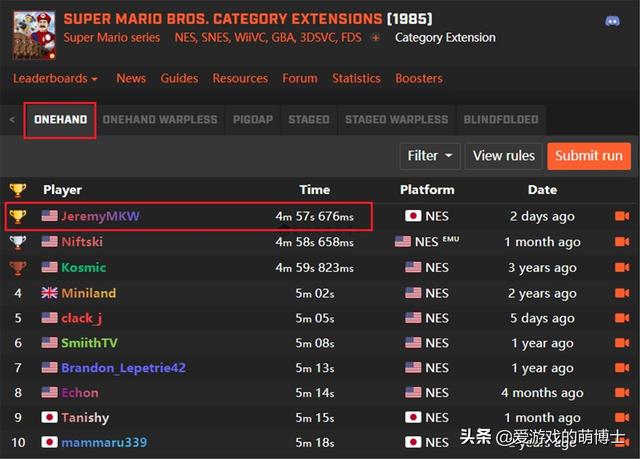Click time 4m 57s 676ms
The height and width of the screenshot is (459, 640).
click(x=314, y=216)
